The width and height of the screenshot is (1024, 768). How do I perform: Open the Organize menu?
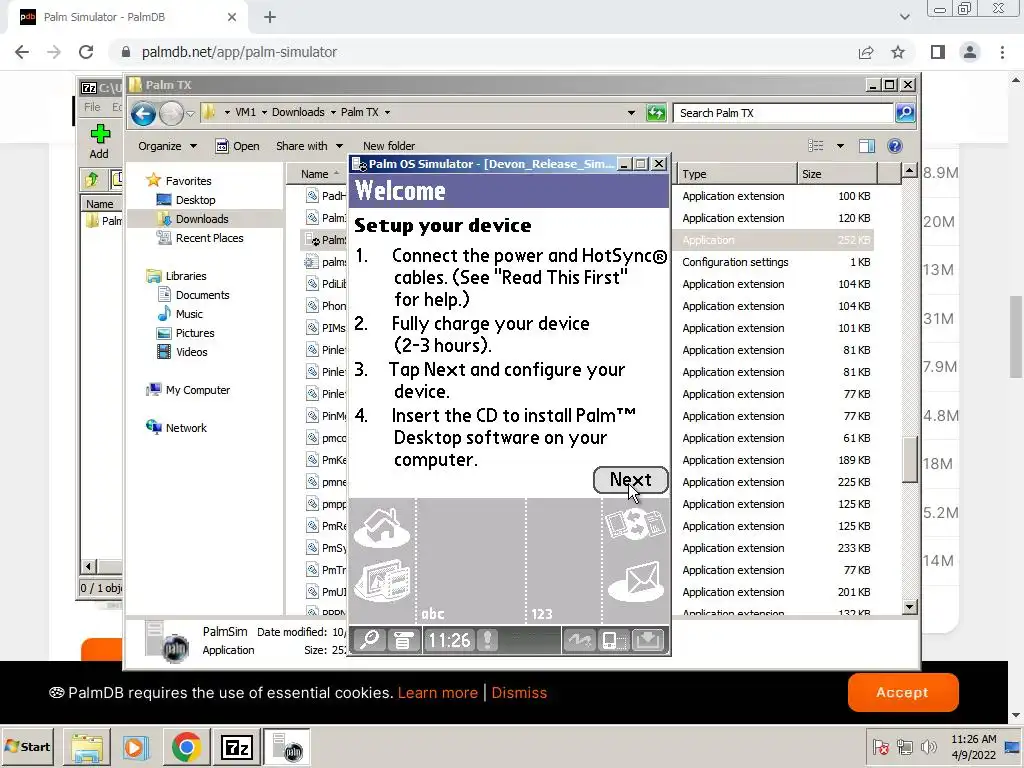tap(167, 146)
